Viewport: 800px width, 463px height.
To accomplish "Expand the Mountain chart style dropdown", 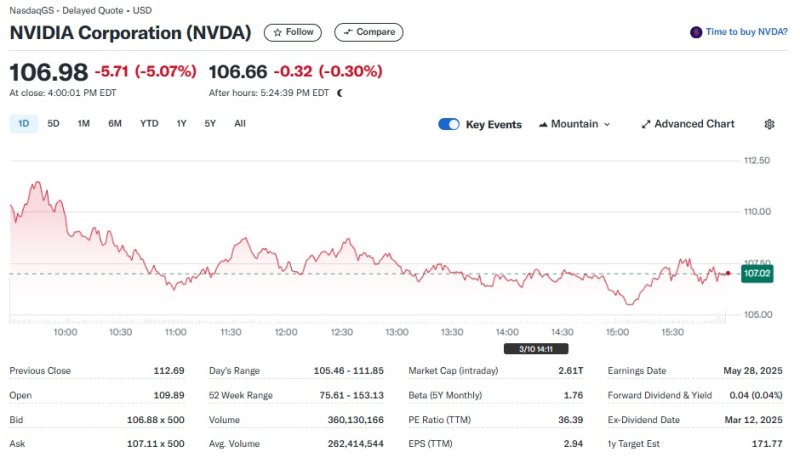I will coord(607,124).
